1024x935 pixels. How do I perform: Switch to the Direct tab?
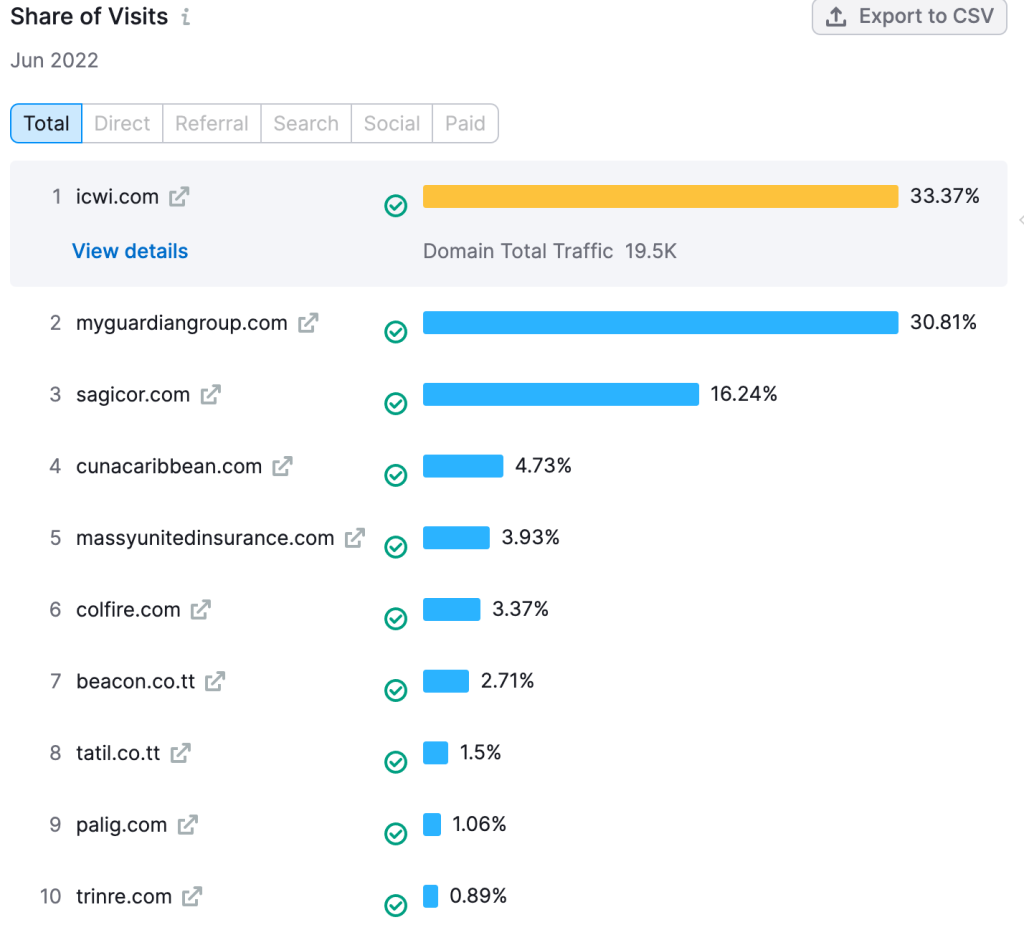tap(122, 123)
